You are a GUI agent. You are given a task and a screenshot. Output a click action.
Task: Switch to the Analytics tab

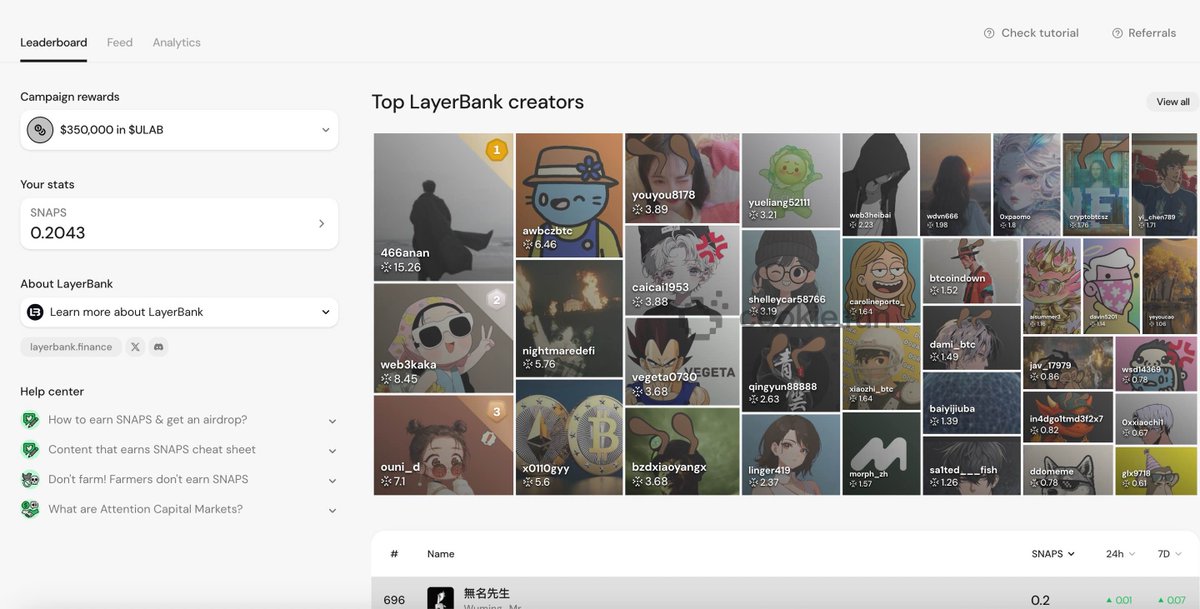(x=176, y=43)
